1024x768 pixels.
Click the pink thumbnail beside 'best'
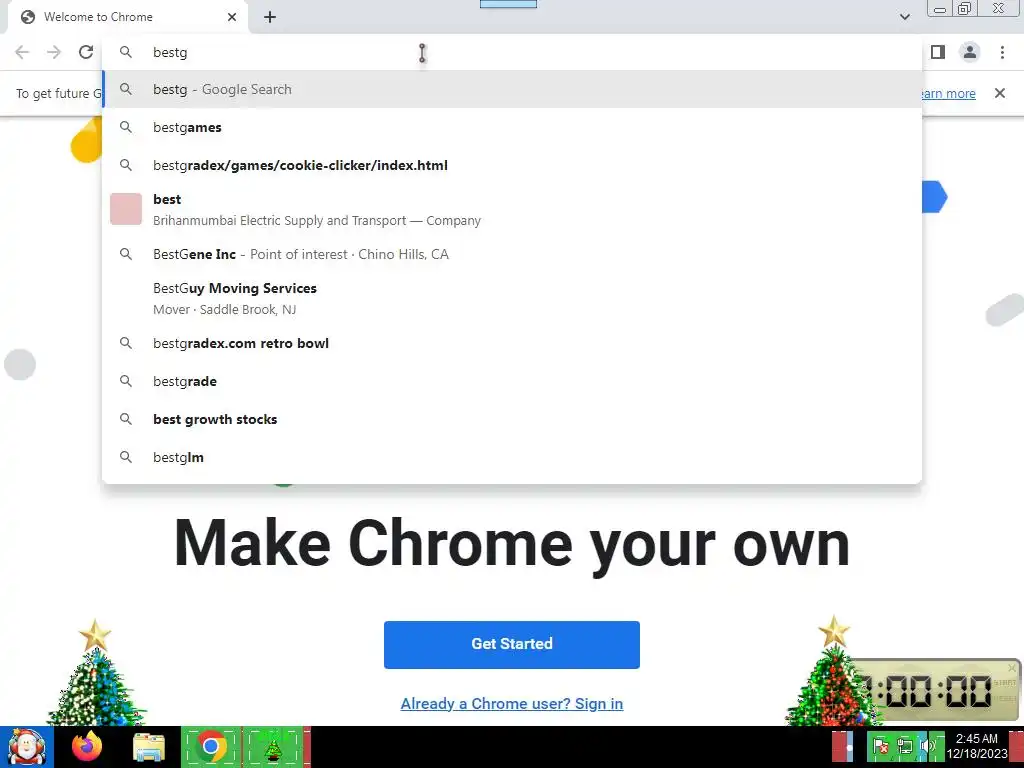[126, 209]
